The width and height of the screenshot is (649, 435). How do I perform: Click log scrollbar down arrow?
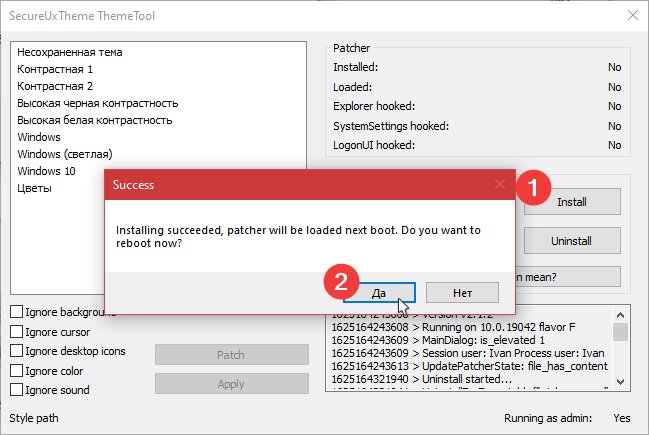pyautogui.click(x=620, y=382)
